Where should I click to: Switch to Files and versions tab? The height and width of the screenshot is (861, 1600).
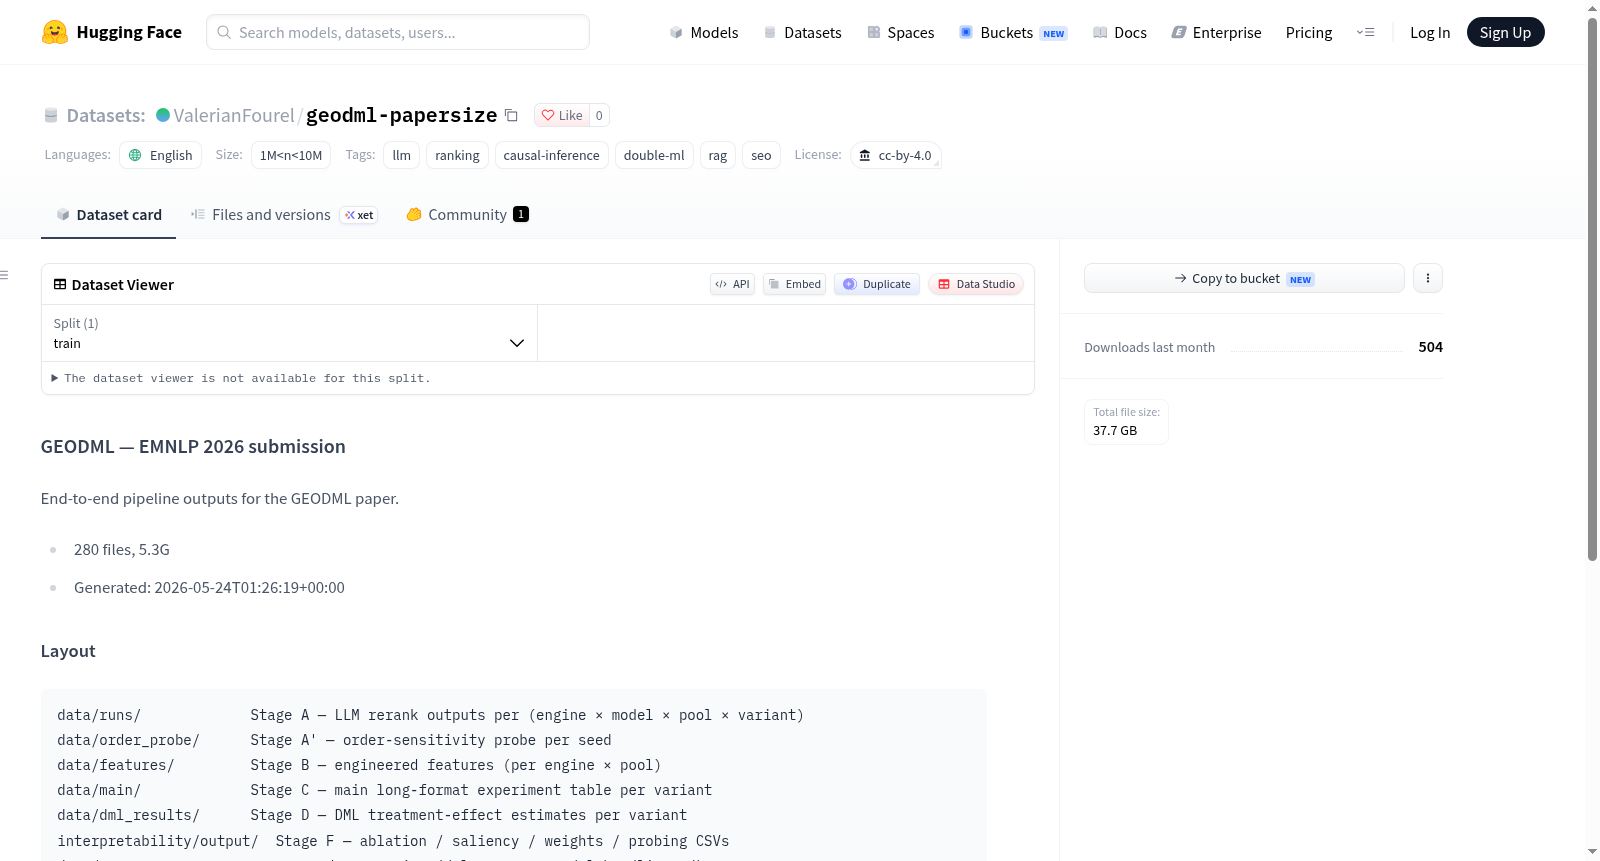284,215
